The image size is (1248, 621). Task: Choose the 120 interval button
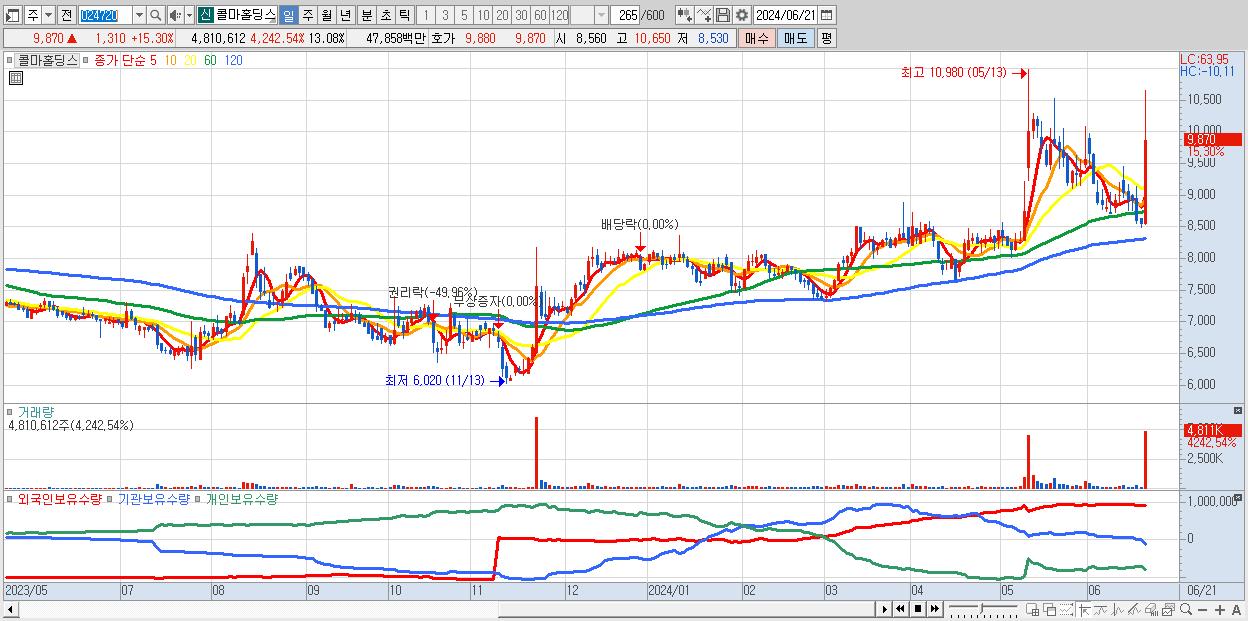click(559, 15)
